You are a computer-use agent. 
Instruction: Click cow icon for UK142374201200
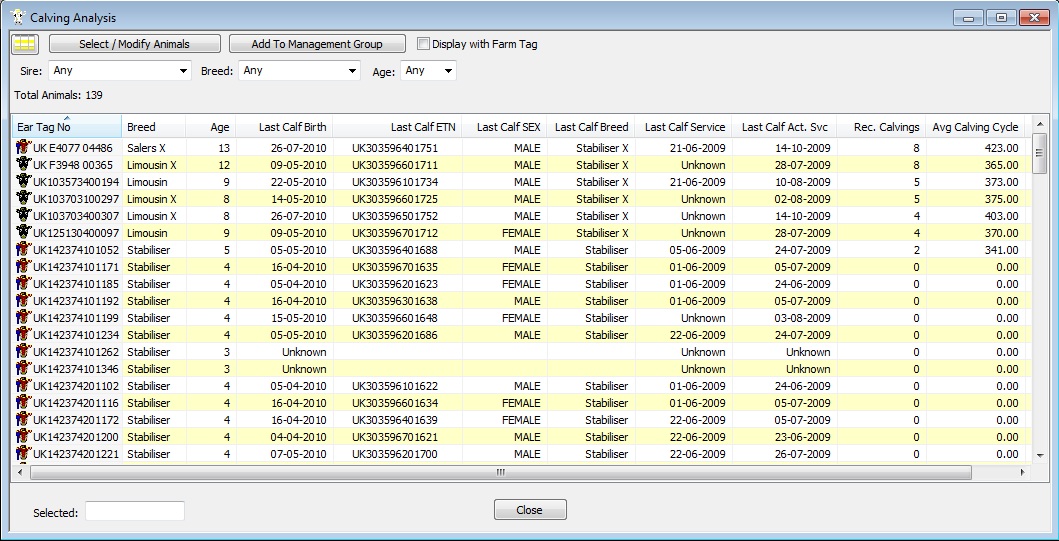pos(24,437)
